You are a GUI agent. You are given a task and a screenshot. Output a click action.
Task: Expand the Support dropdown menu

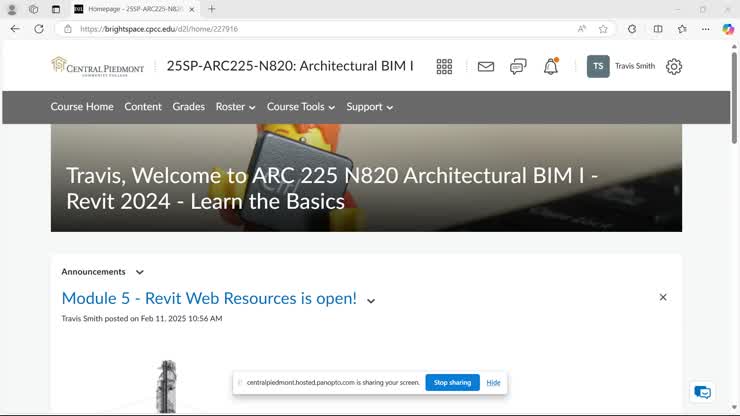point(370,107)
